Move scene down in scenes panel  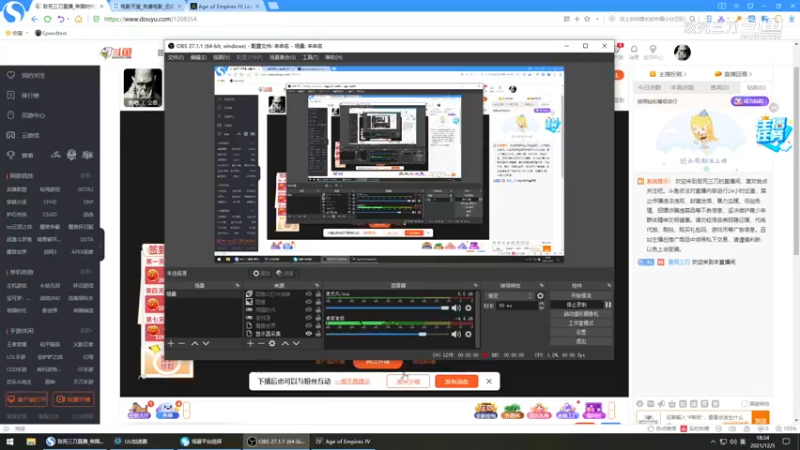(206, 343)
